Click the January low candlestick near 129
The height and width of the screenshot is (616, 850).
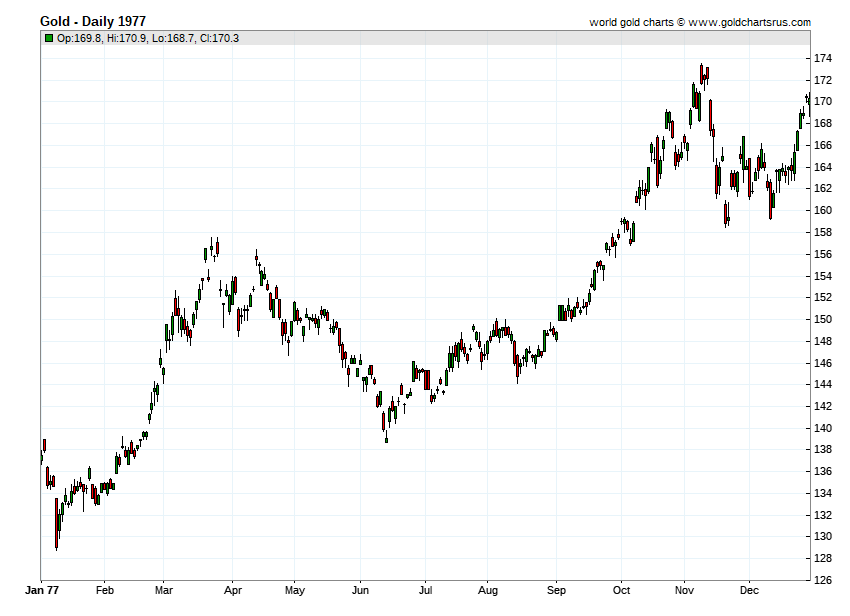[x=56, y=523]
